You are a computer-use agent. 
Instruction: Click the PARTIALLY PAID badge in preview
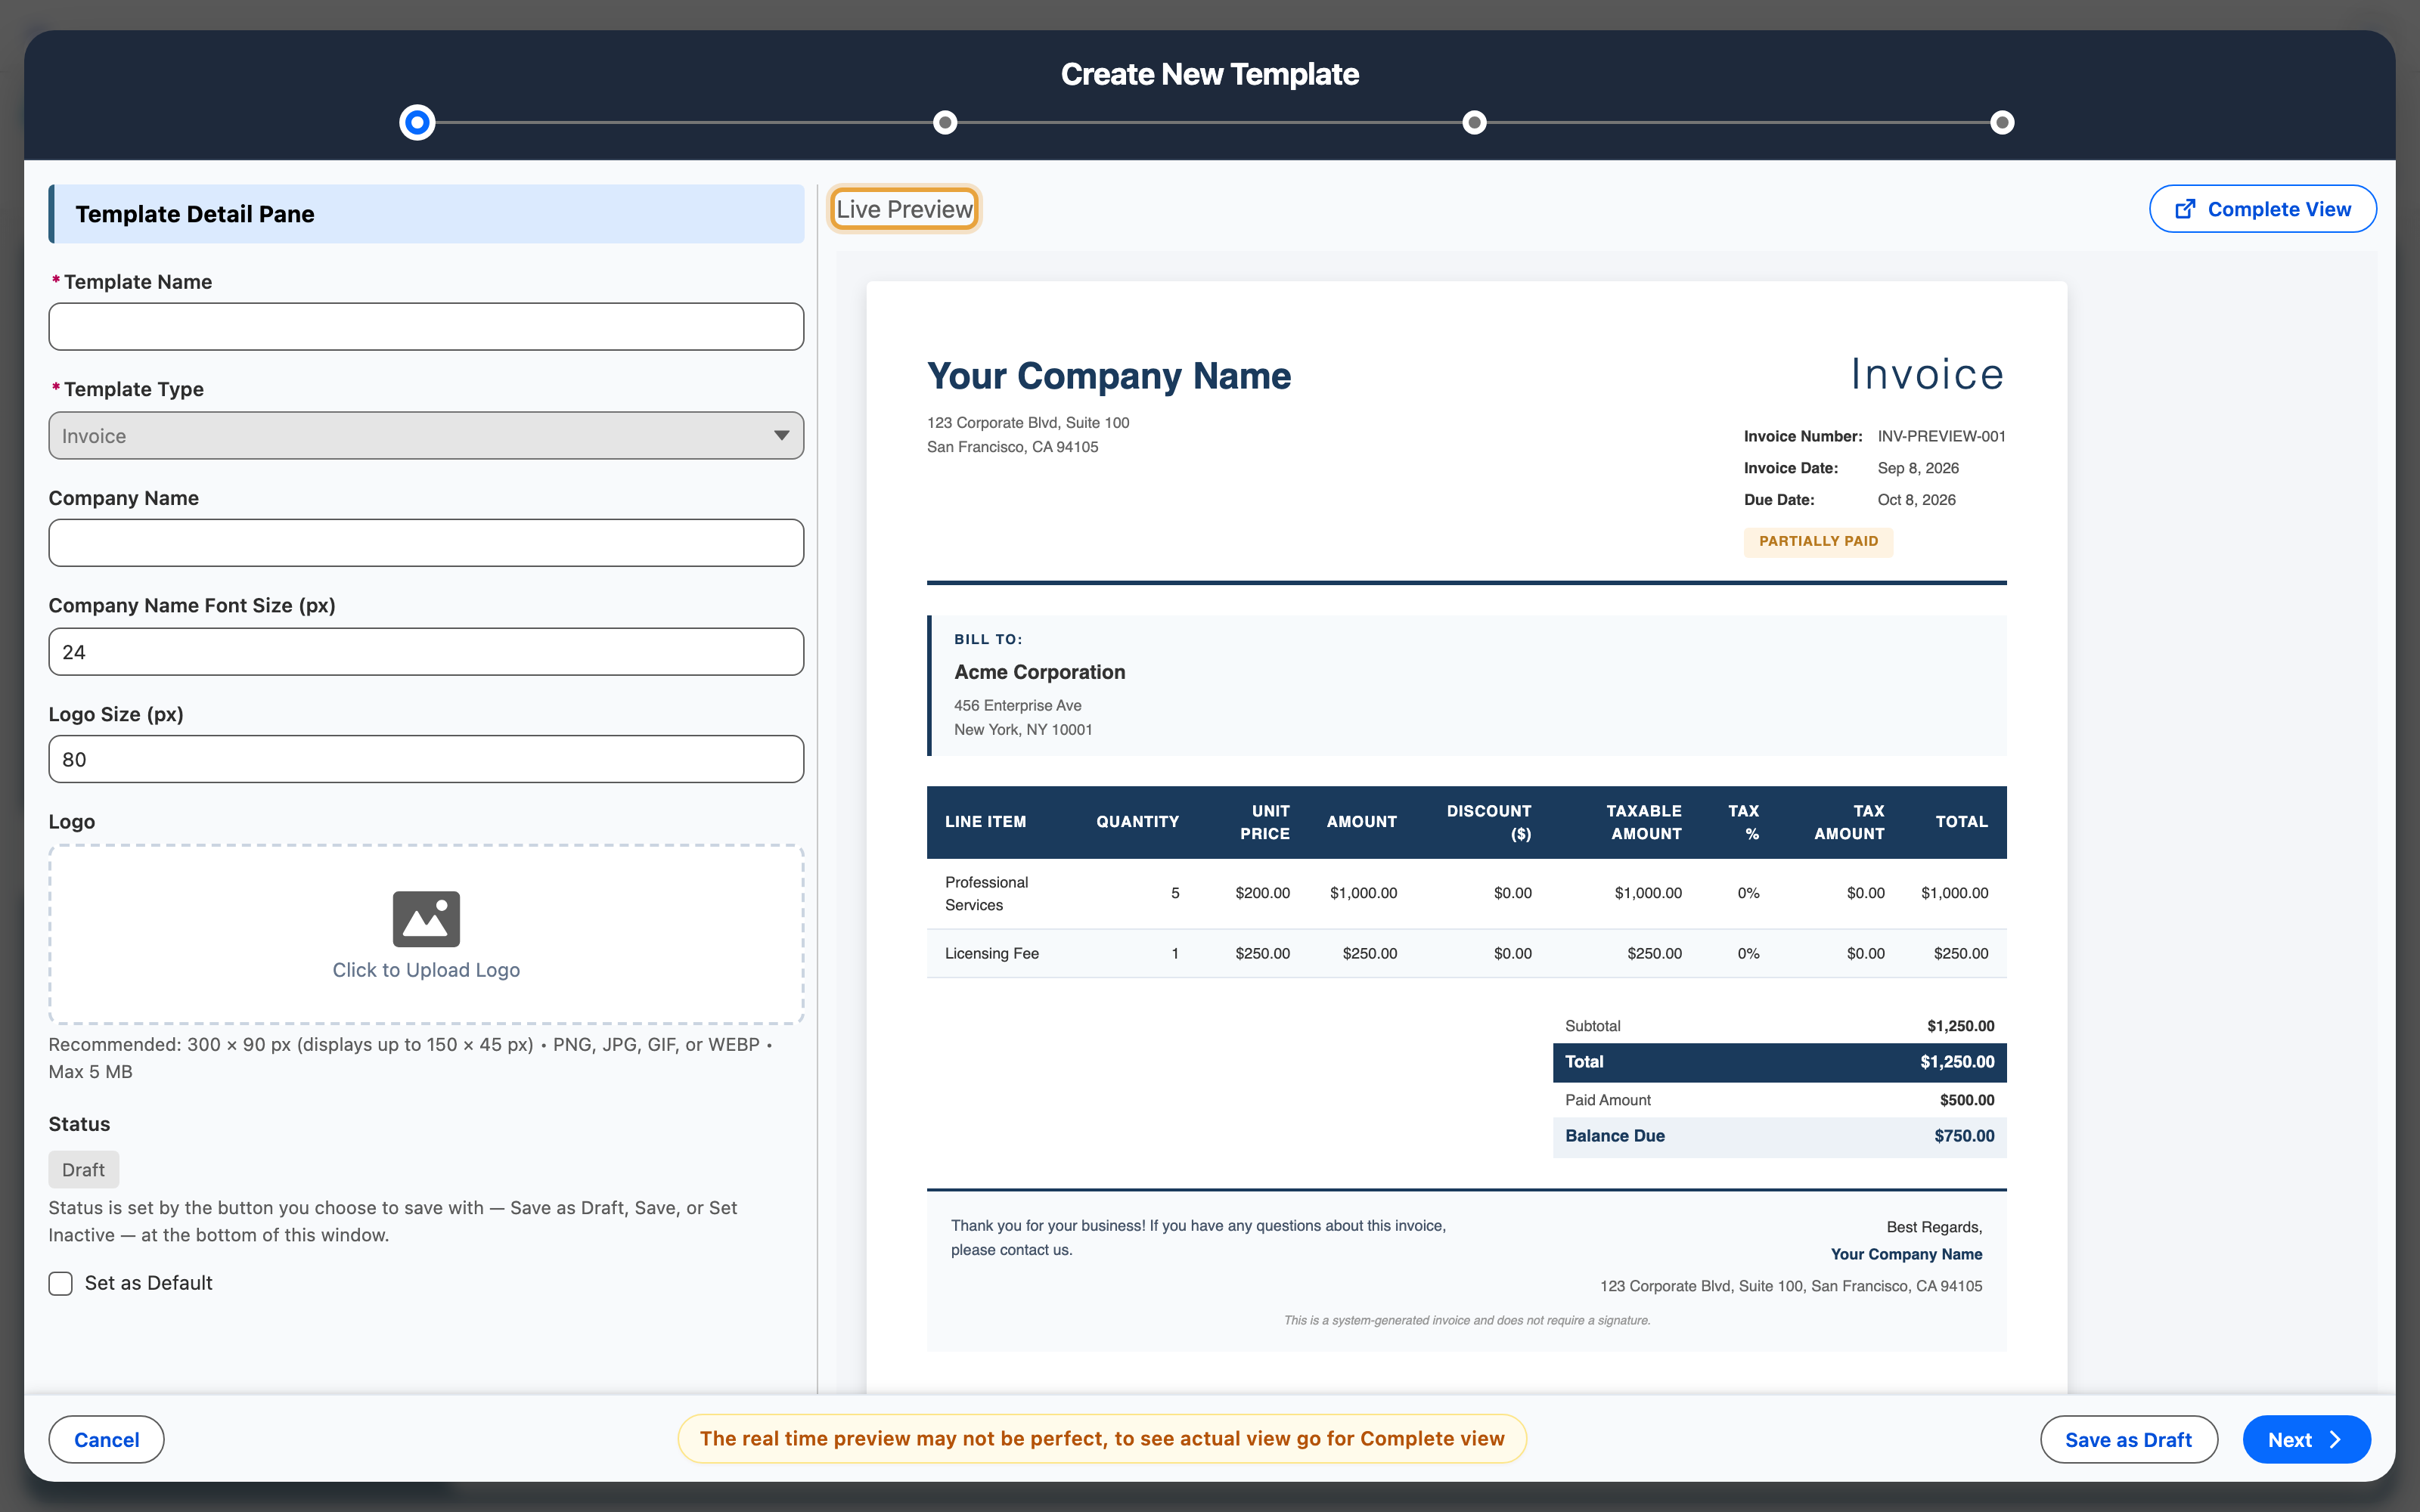(1818, 541)
